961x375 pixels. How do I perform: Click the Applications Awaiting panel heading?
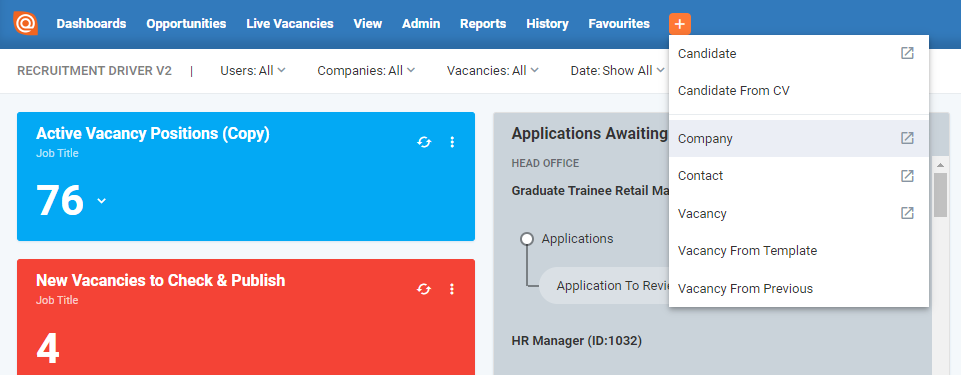[590, 134]
